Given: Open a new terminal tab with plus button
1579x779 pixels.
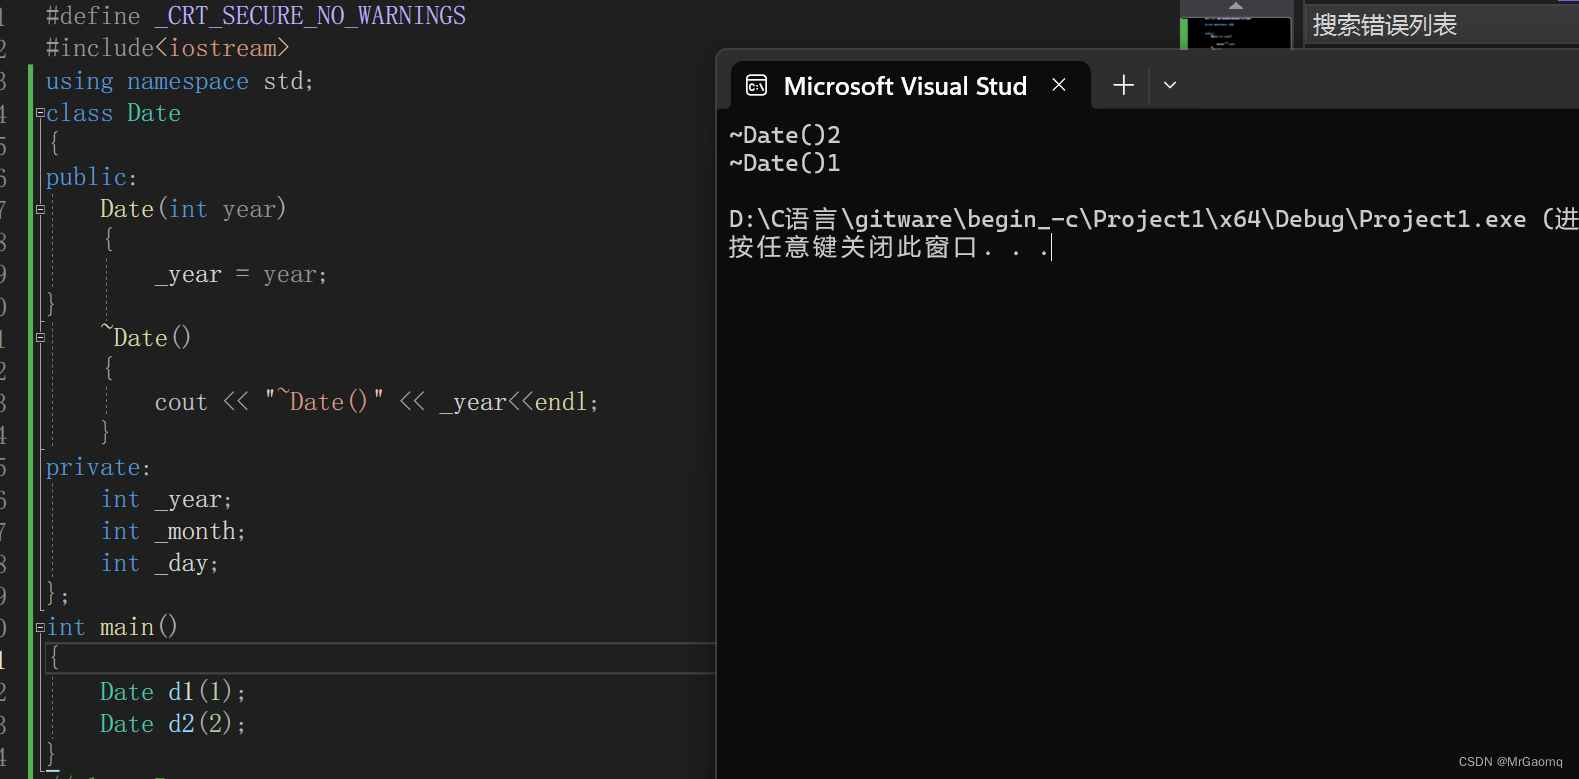Looking at the screenshot, I should click(1123, 85).
